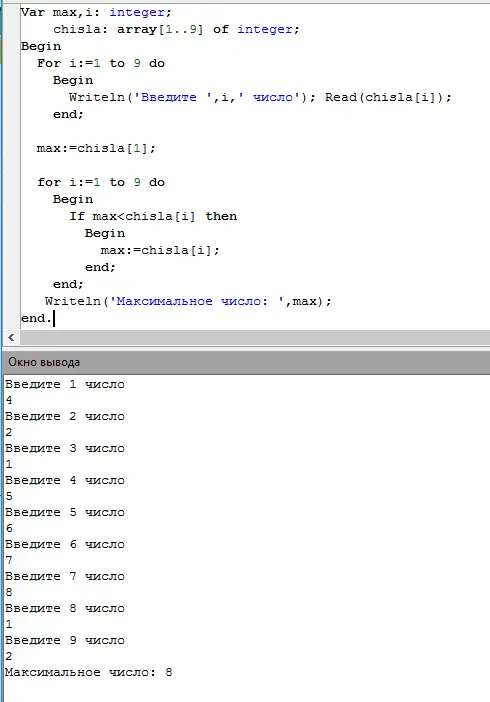Click the 'max:=chisla[1];' assignment line
Screen dimensions: 490x702
coord(96,148)
